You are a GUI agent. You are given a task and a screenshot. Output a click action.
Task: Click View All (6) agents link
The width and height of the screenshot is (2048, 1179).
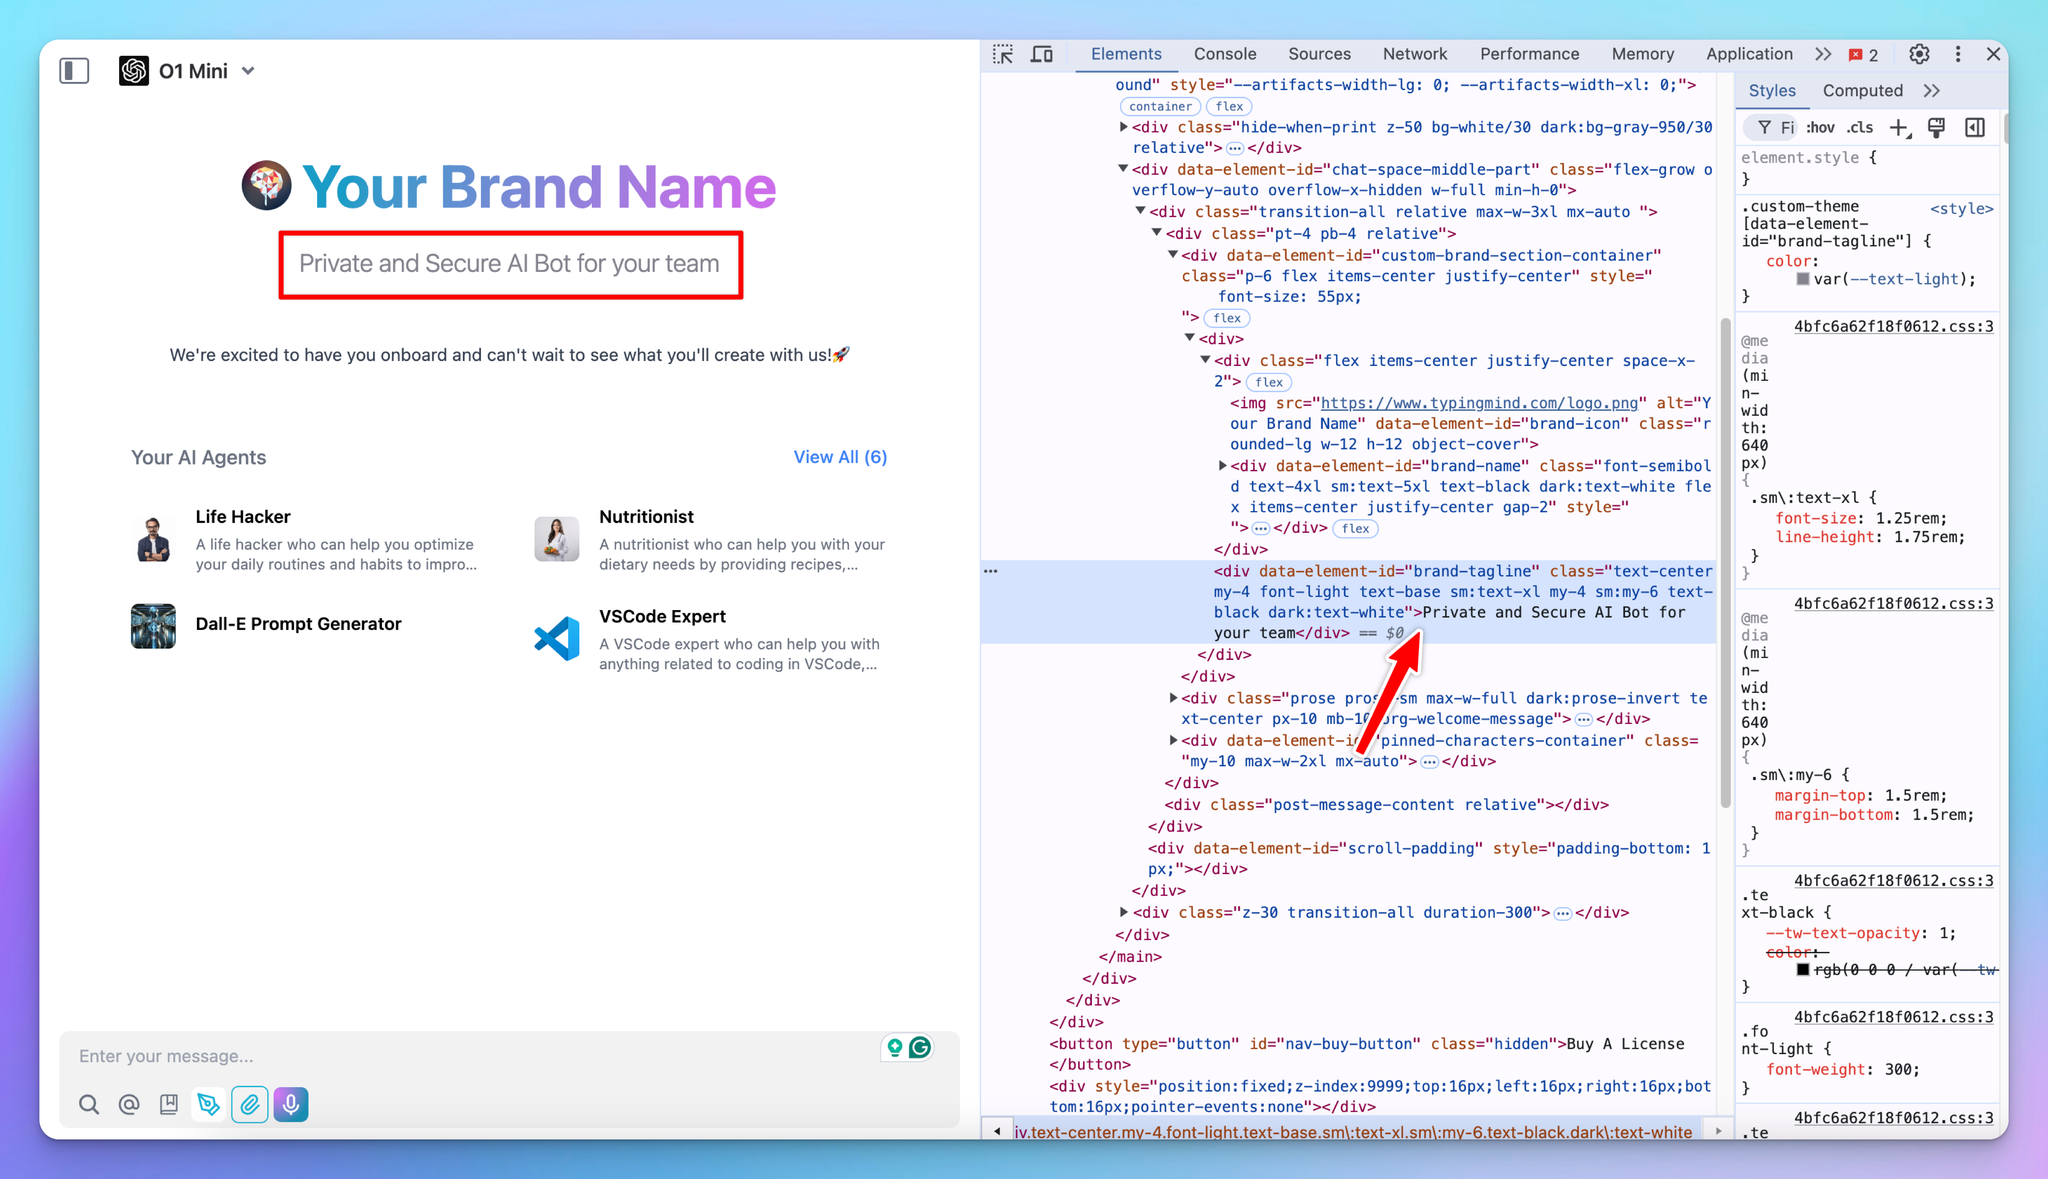(x=840, y=456)
